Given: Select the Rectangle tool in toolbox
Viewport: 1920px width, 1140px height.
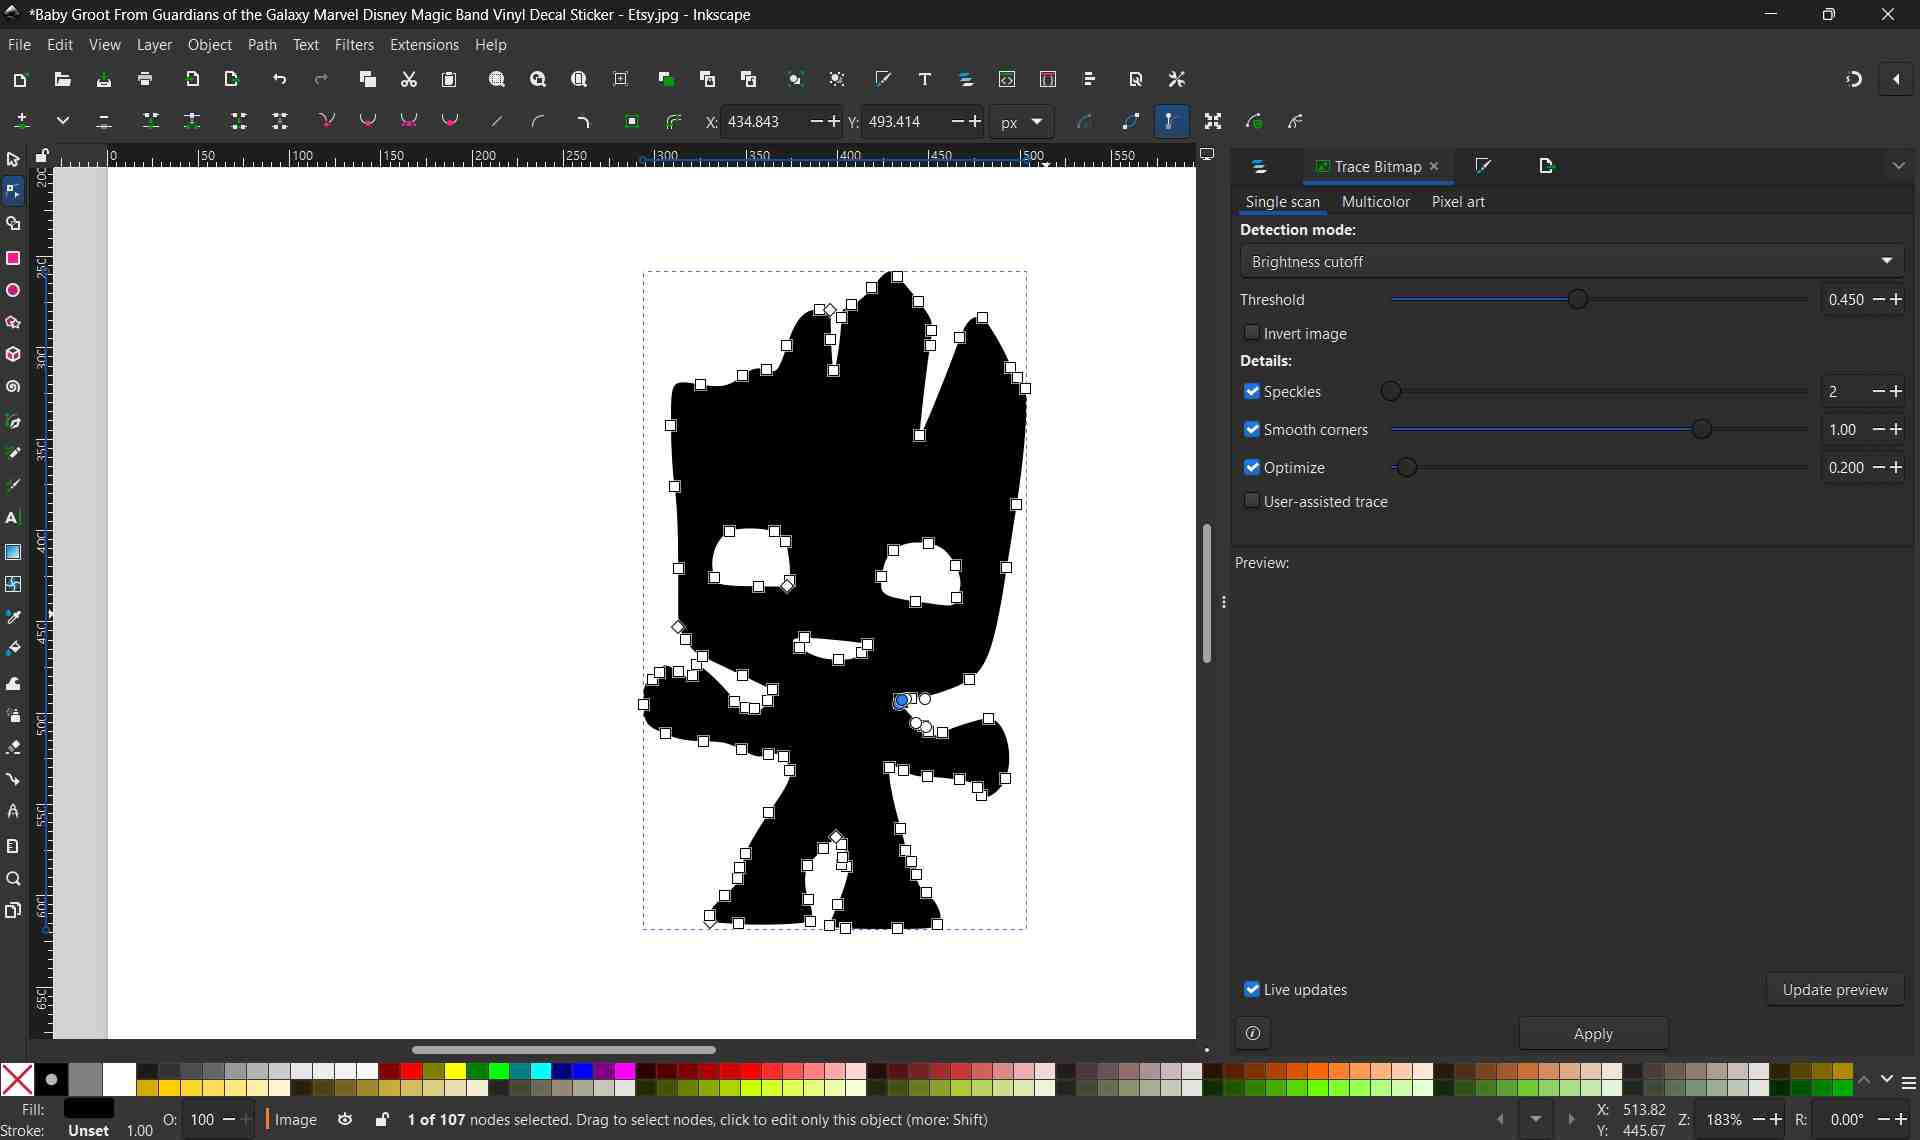Looking at the screenshot, I should [13, 259].
